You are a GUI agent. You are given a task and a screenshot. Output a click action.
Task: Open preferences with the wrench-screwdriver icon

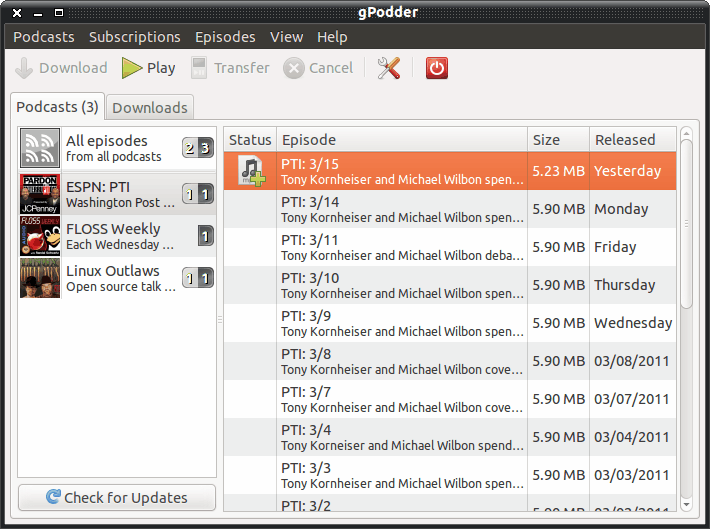[x=388, y=68]
